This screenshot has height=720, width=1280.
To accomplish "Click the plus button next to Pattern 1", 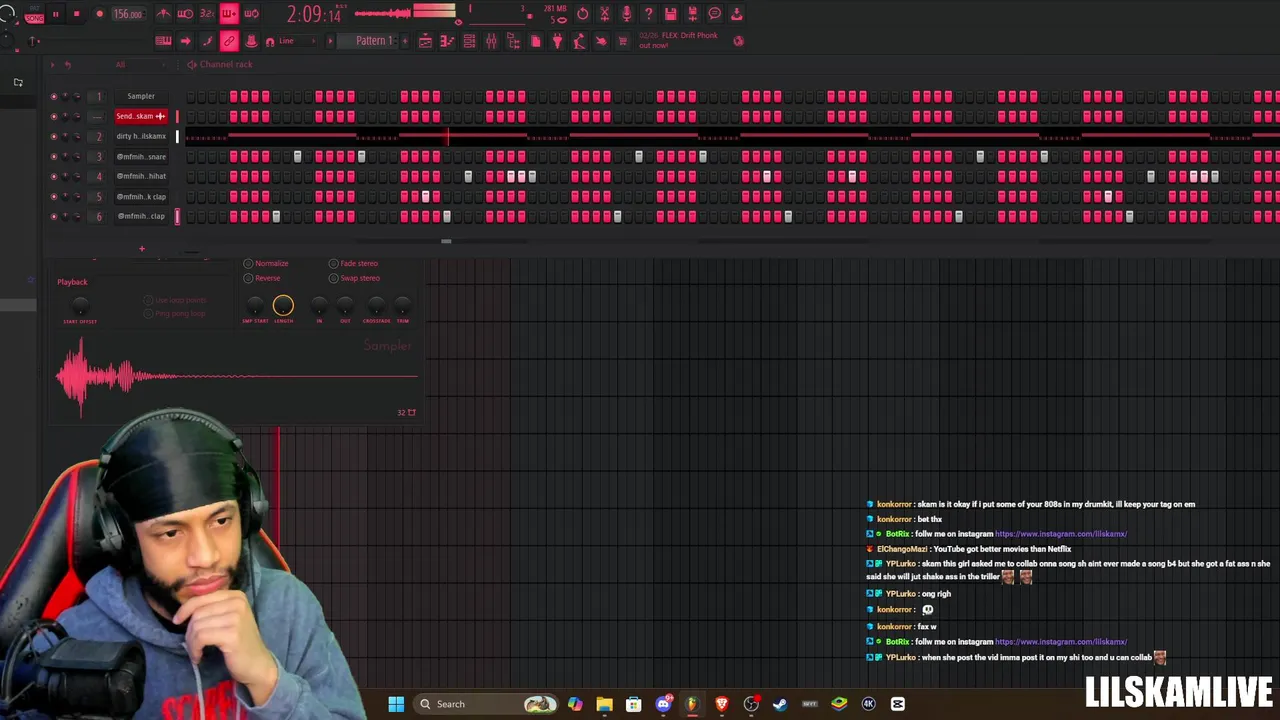I will (x=404, y=41).
